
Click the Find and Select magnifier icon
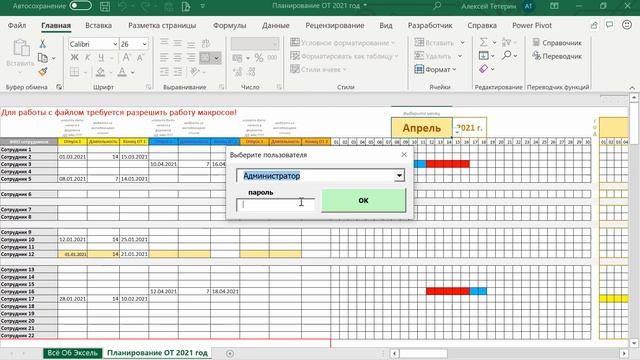click(507, 55)
